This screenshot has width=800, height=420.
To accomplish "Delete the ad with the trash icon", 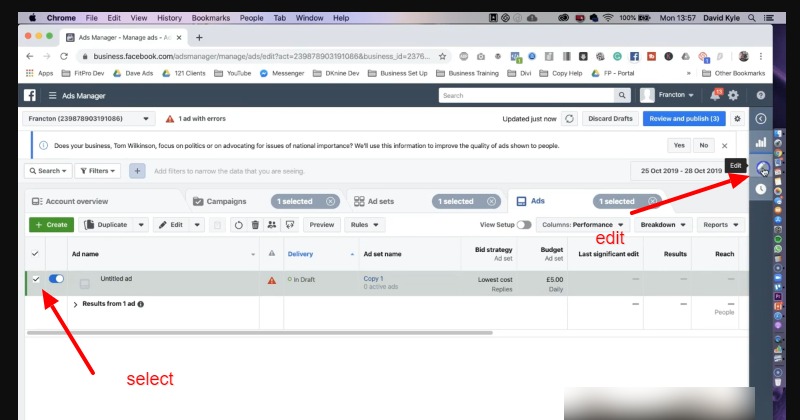I will click(255, 225).
